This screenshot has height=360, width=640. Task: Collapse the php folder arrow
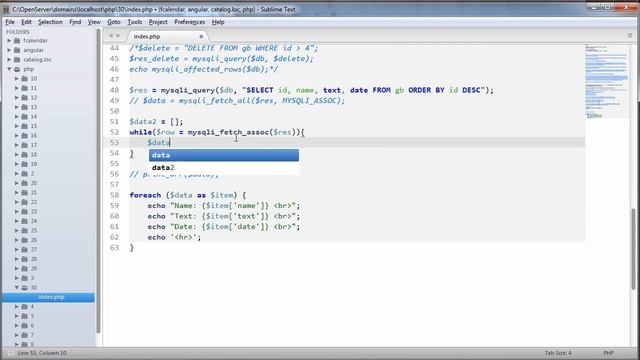coord(9,69)
